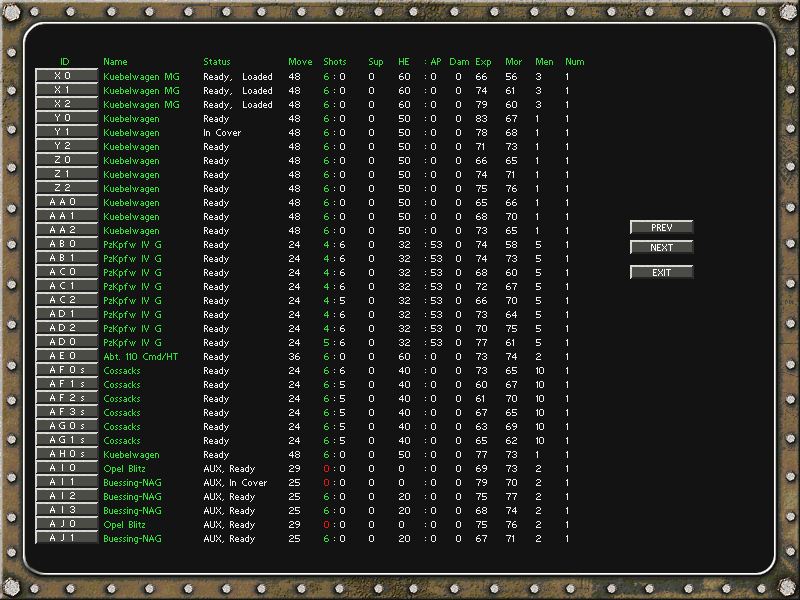Choose Cossacks unit A F 2 s button
Image resolution: width=800 pixels, height=600 pixels.
pos(66,398)
